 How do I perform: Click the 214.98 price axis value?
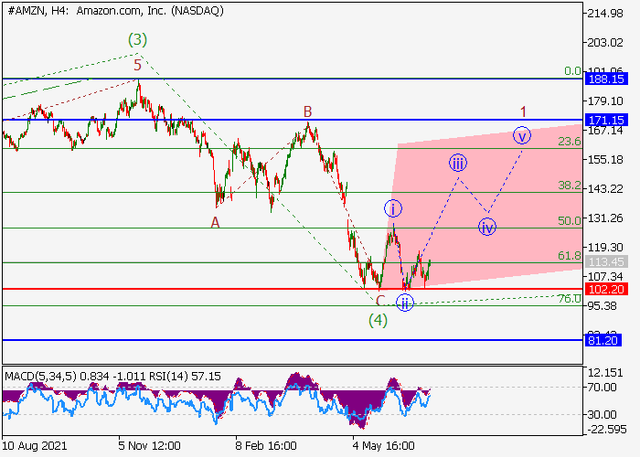coord(605,13)
